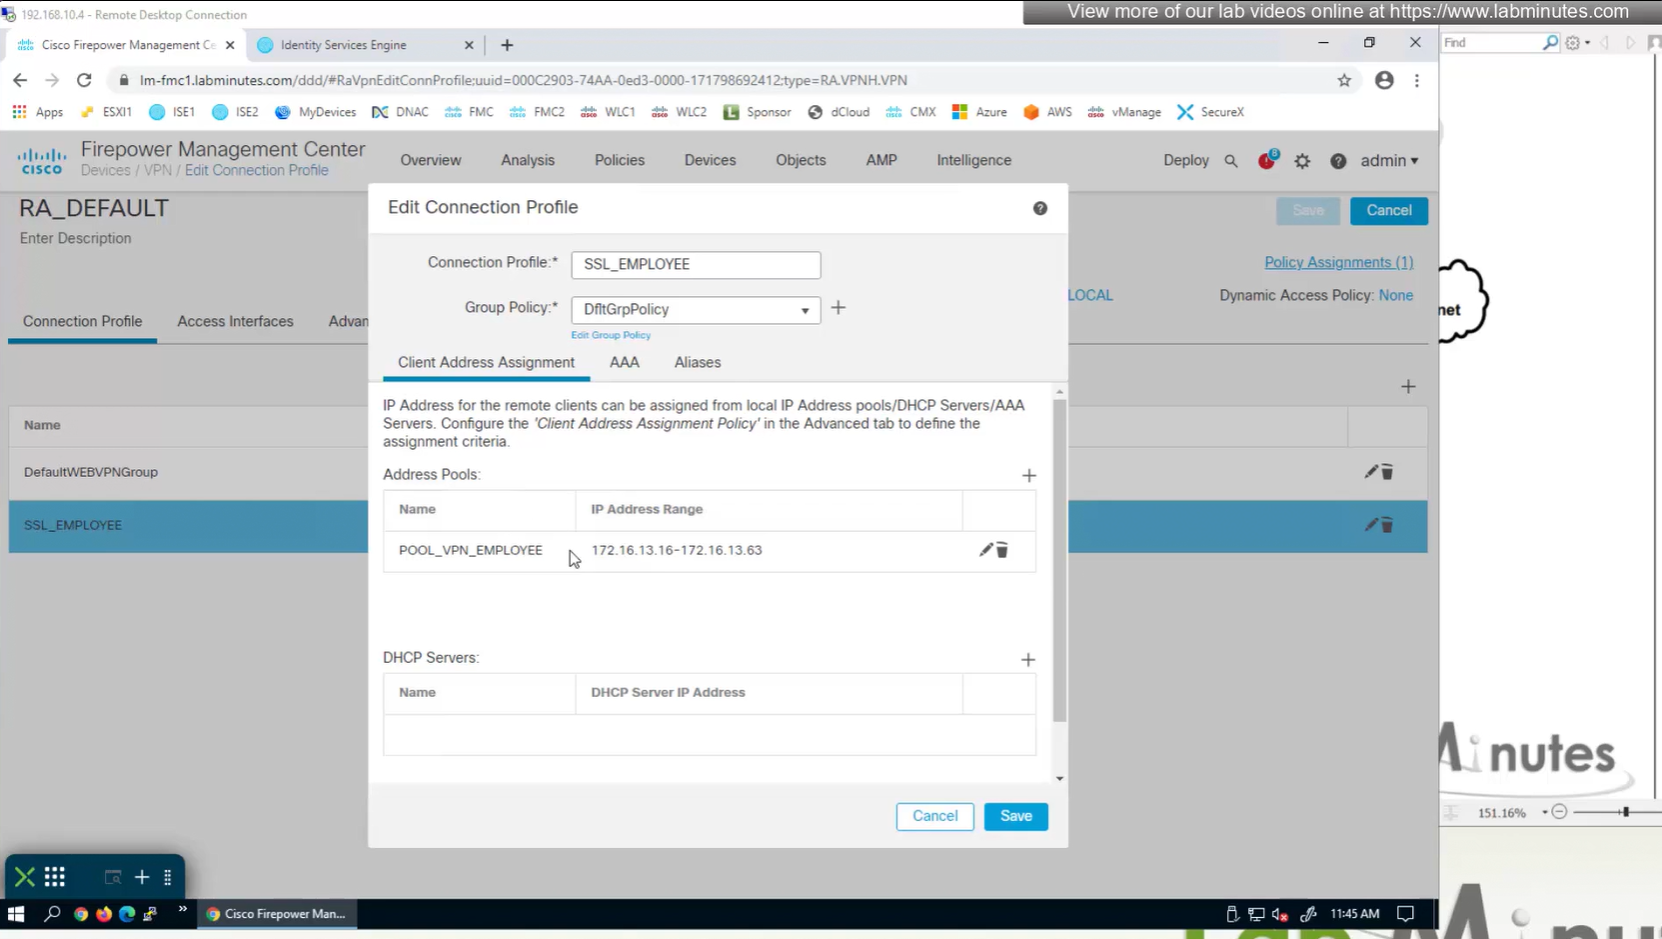1662x939 pixels.
Task: Expand the Group Policy dropdown
Action: (804, 310)
